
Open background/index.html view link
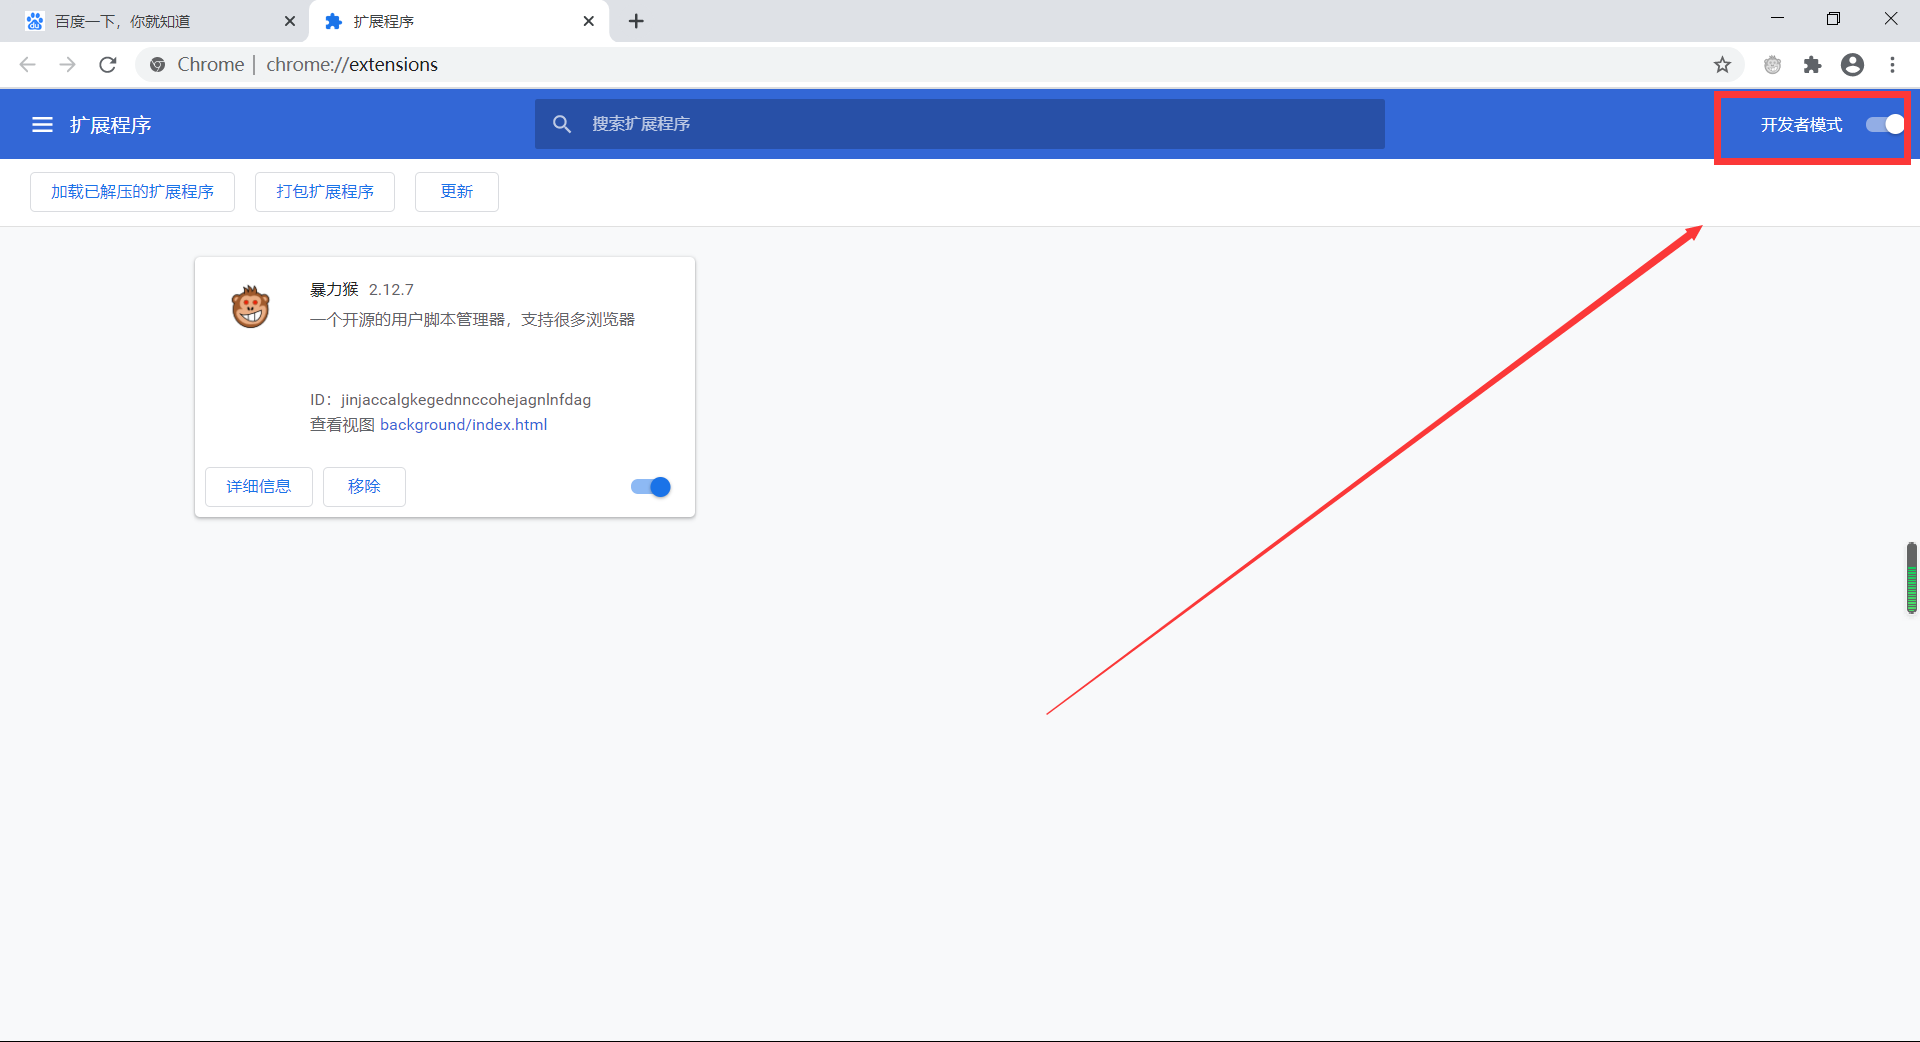click(464, 425)
